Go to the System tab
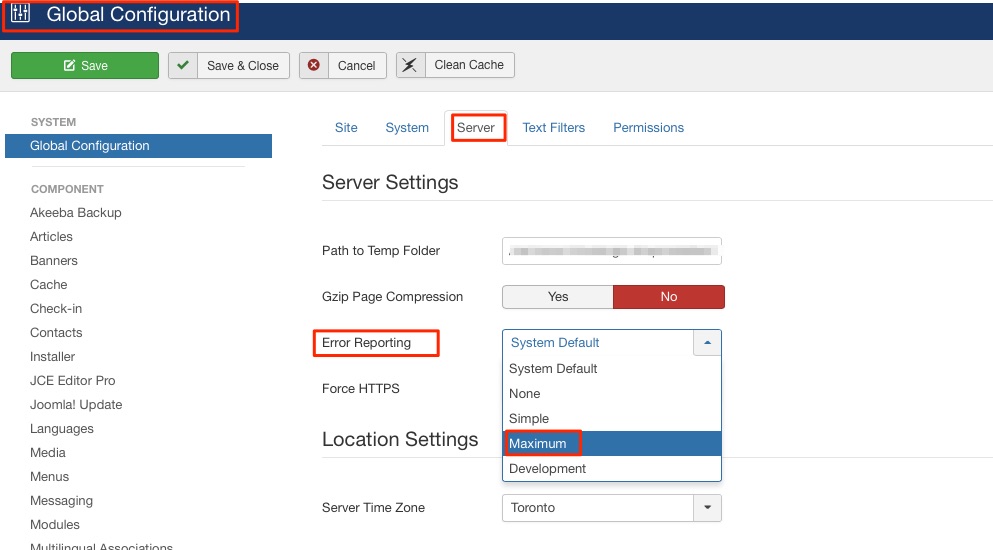 407,127
